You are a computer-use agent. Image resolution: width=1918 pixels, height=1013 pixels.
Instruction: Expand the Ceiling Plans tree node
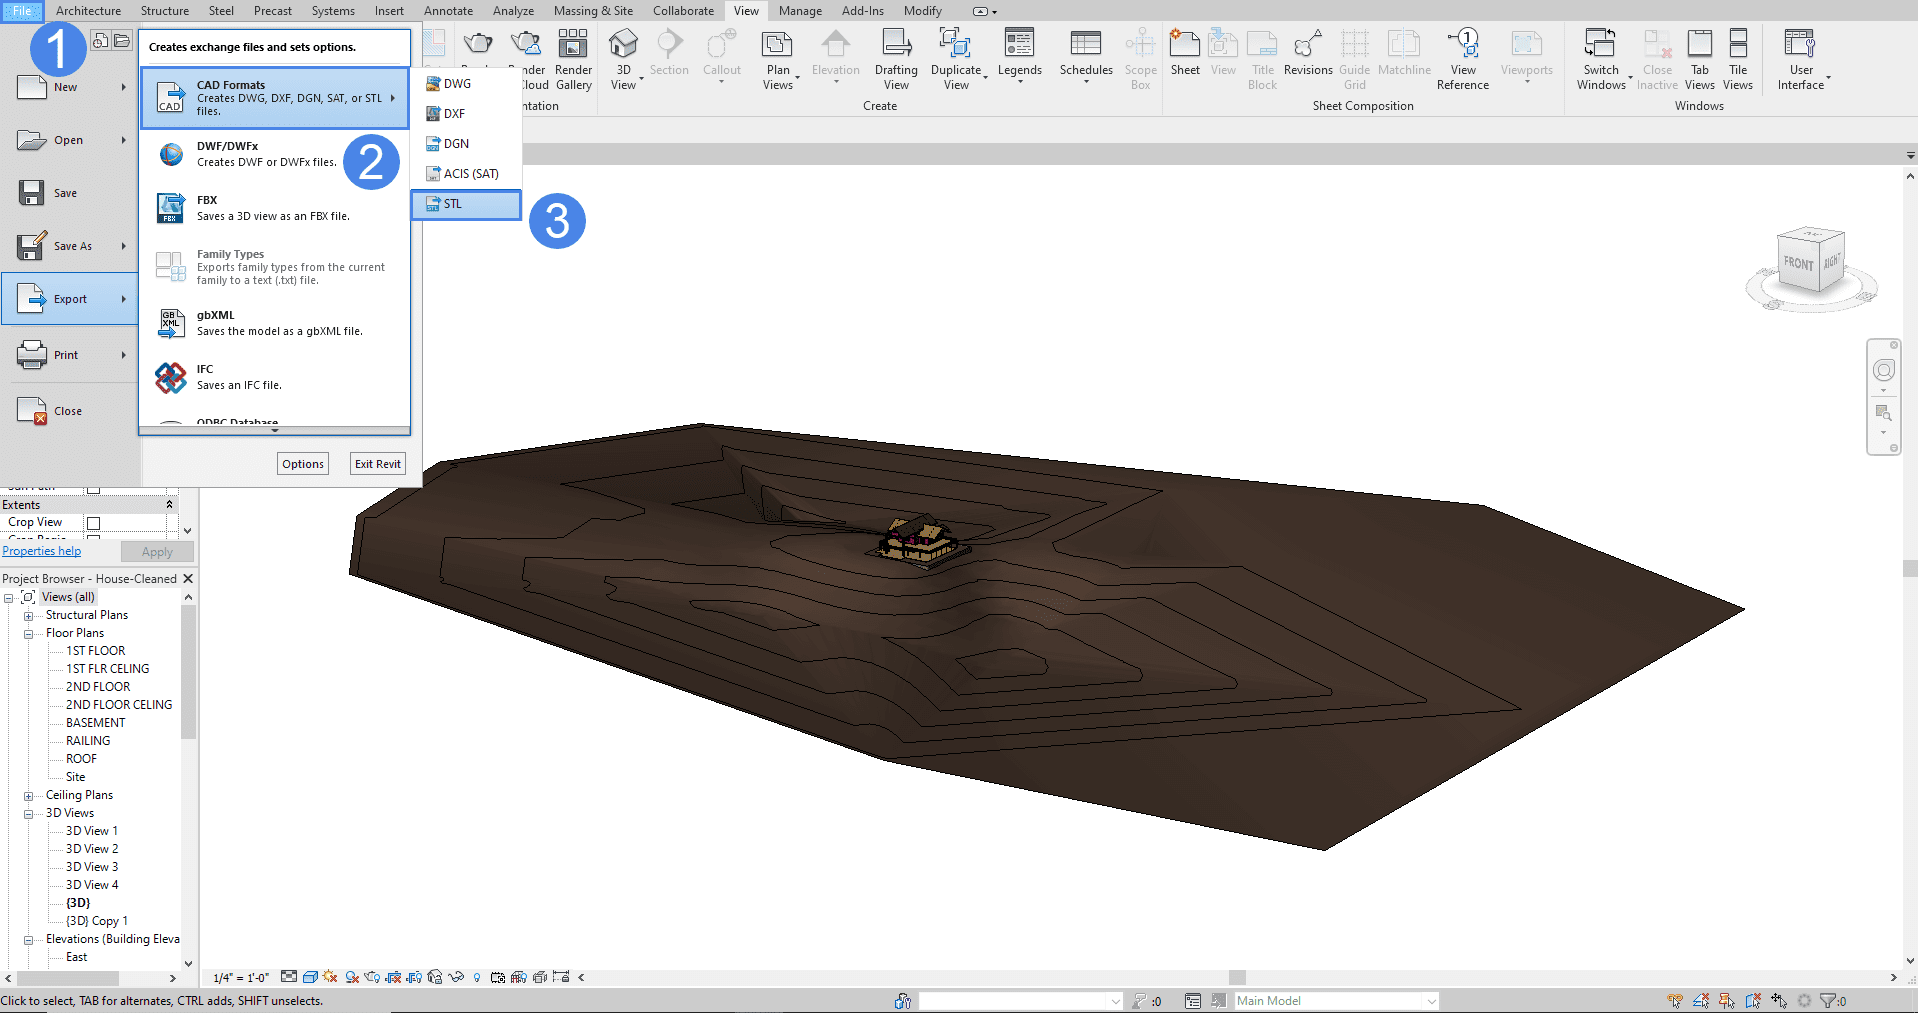click(x=29, y=796)
